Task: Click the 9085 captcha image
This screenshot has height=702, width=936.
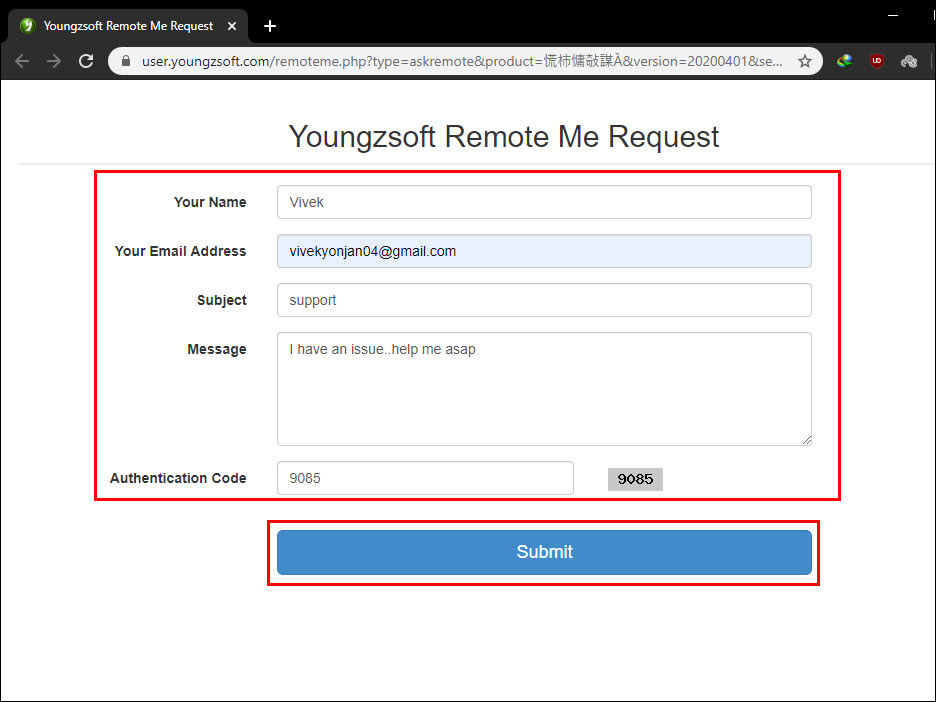Action: pyautogui.click(x=635, y=479)
